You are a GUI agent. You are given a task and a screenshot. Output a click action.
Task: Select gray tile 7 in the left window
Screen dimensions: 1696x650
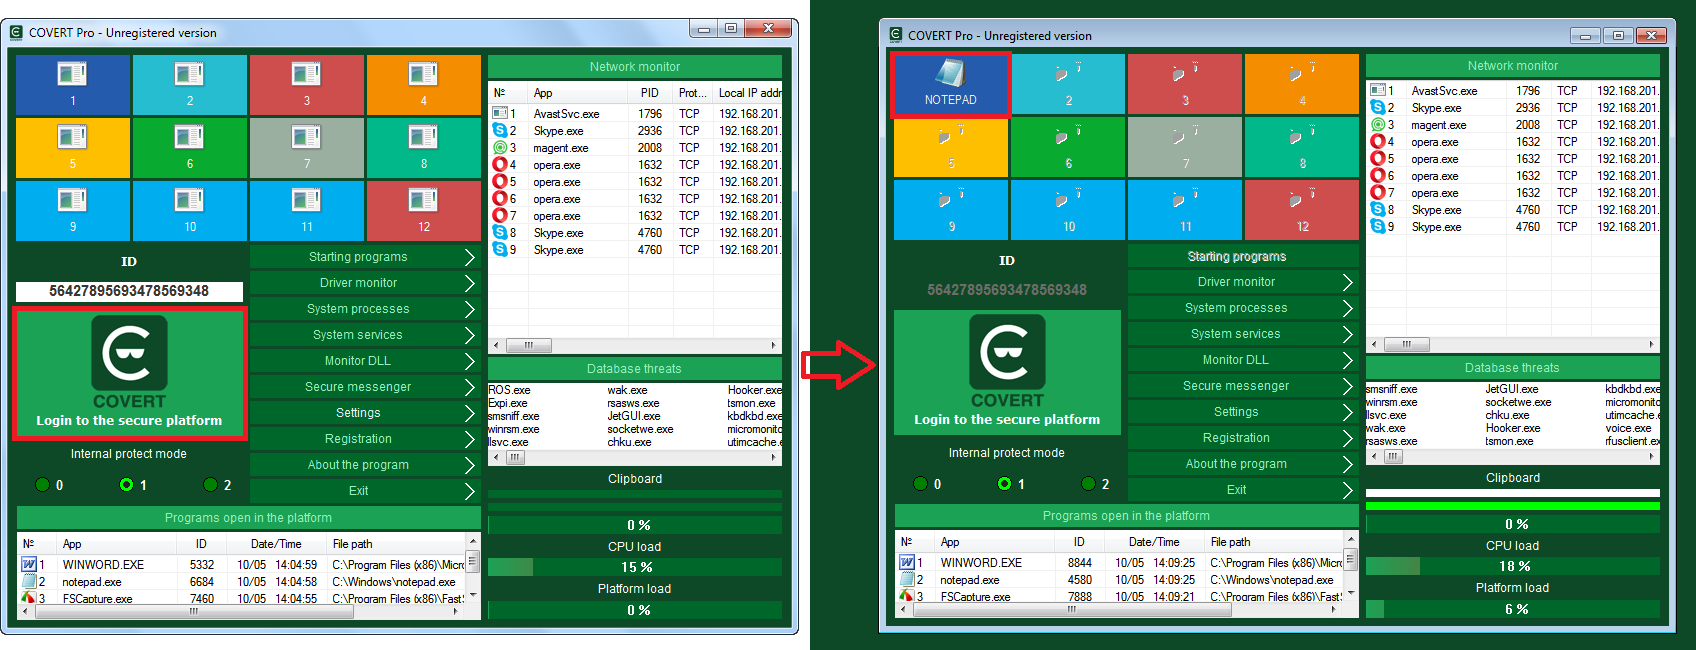[306, 147]
